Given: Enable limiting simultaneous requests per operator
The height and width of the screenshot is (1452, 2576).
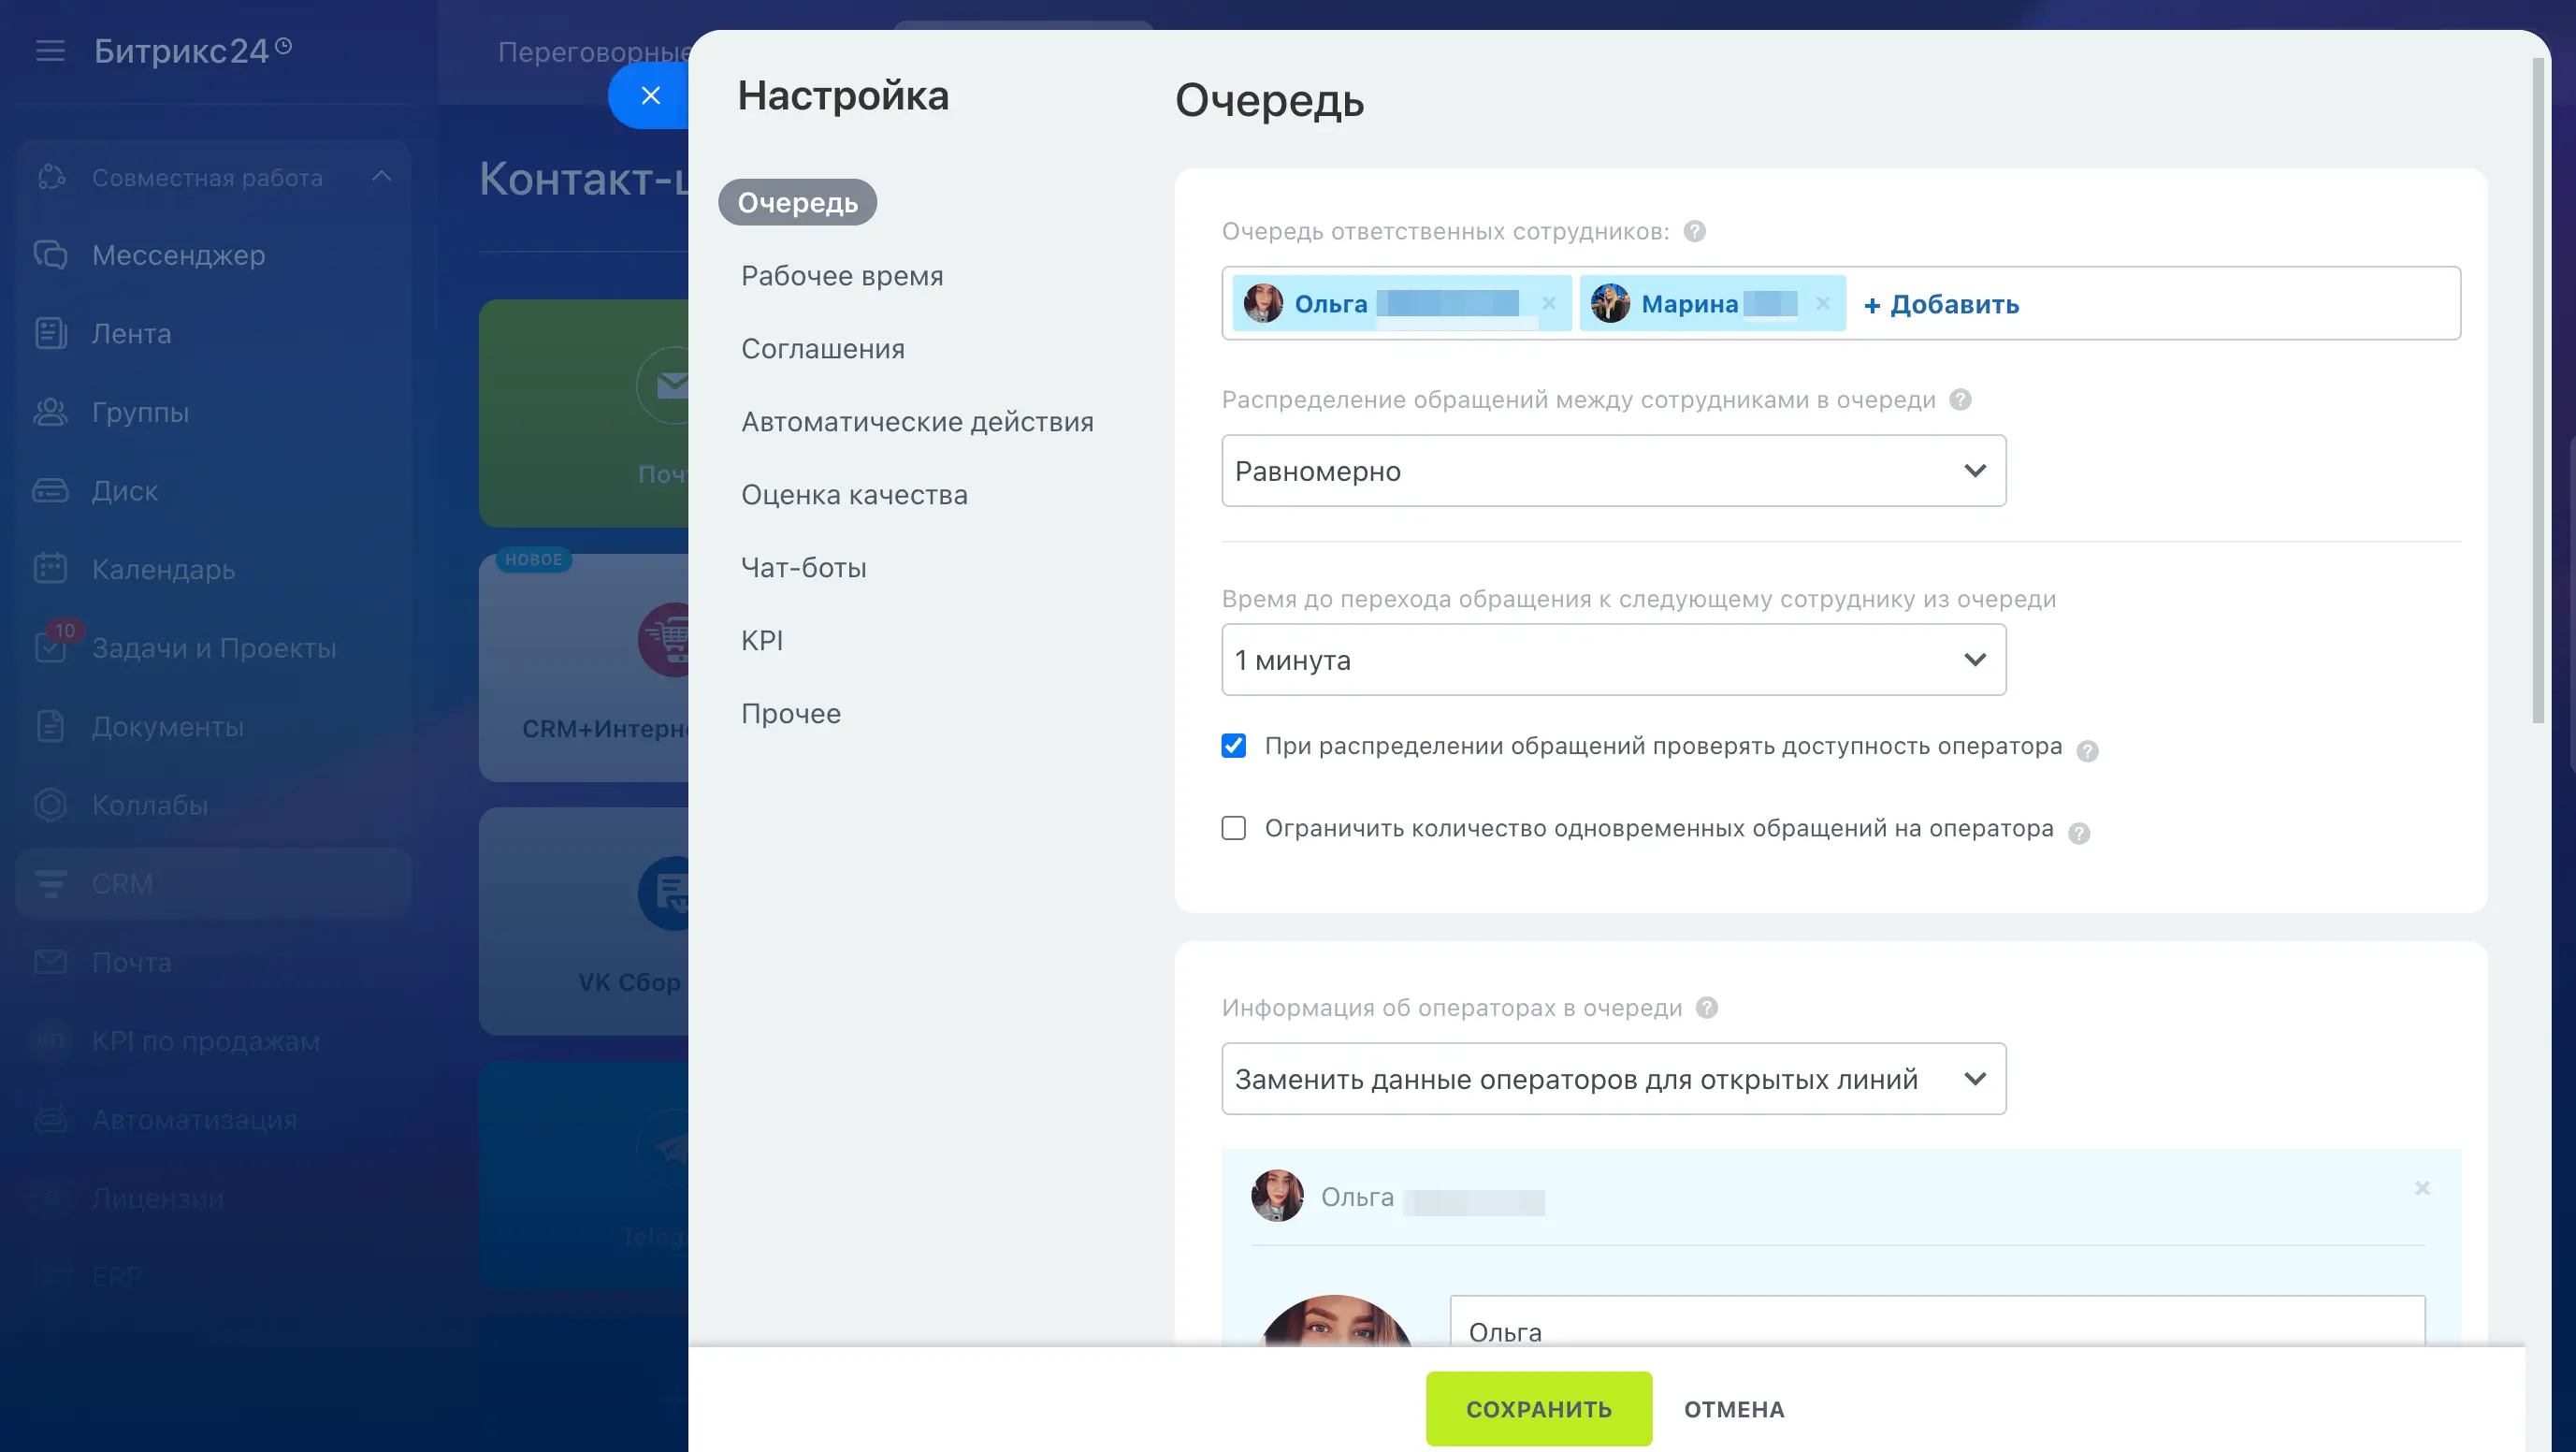Looking at the screenshot, I should pos(1233,828).
